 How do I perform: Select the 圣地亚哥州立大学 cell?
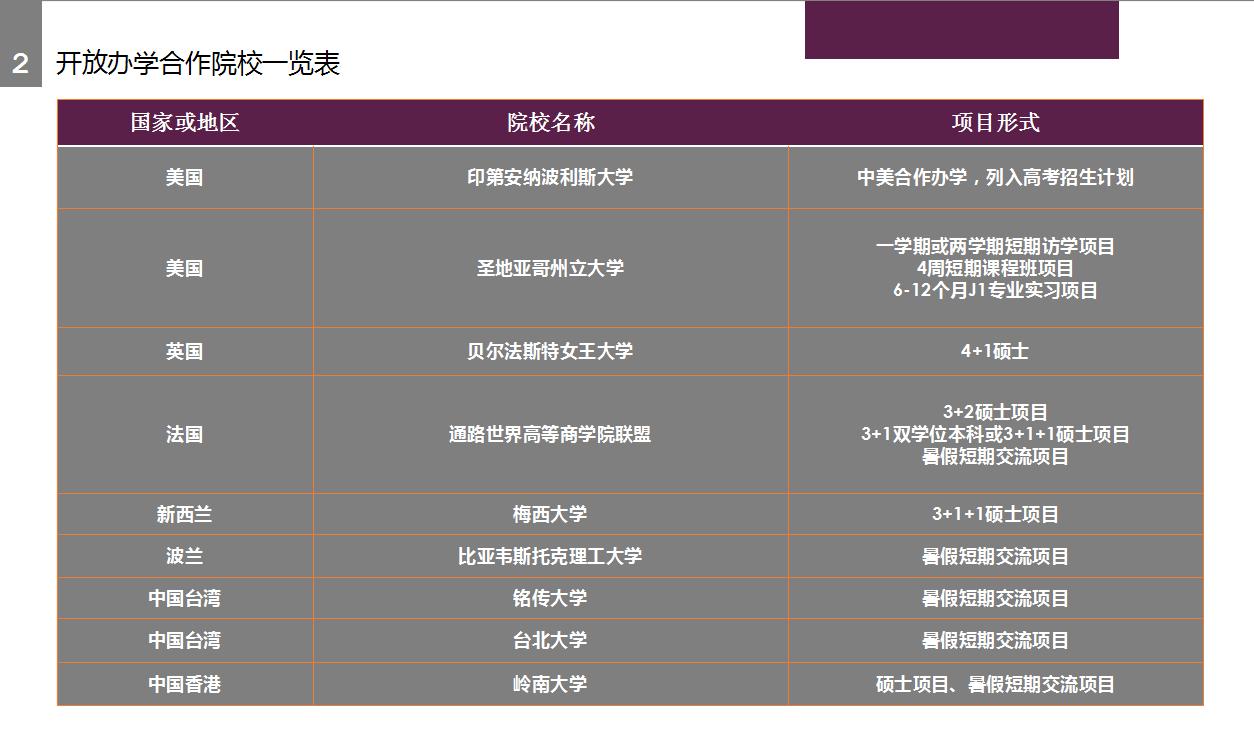pyautogui.click(x=550, y=268)
